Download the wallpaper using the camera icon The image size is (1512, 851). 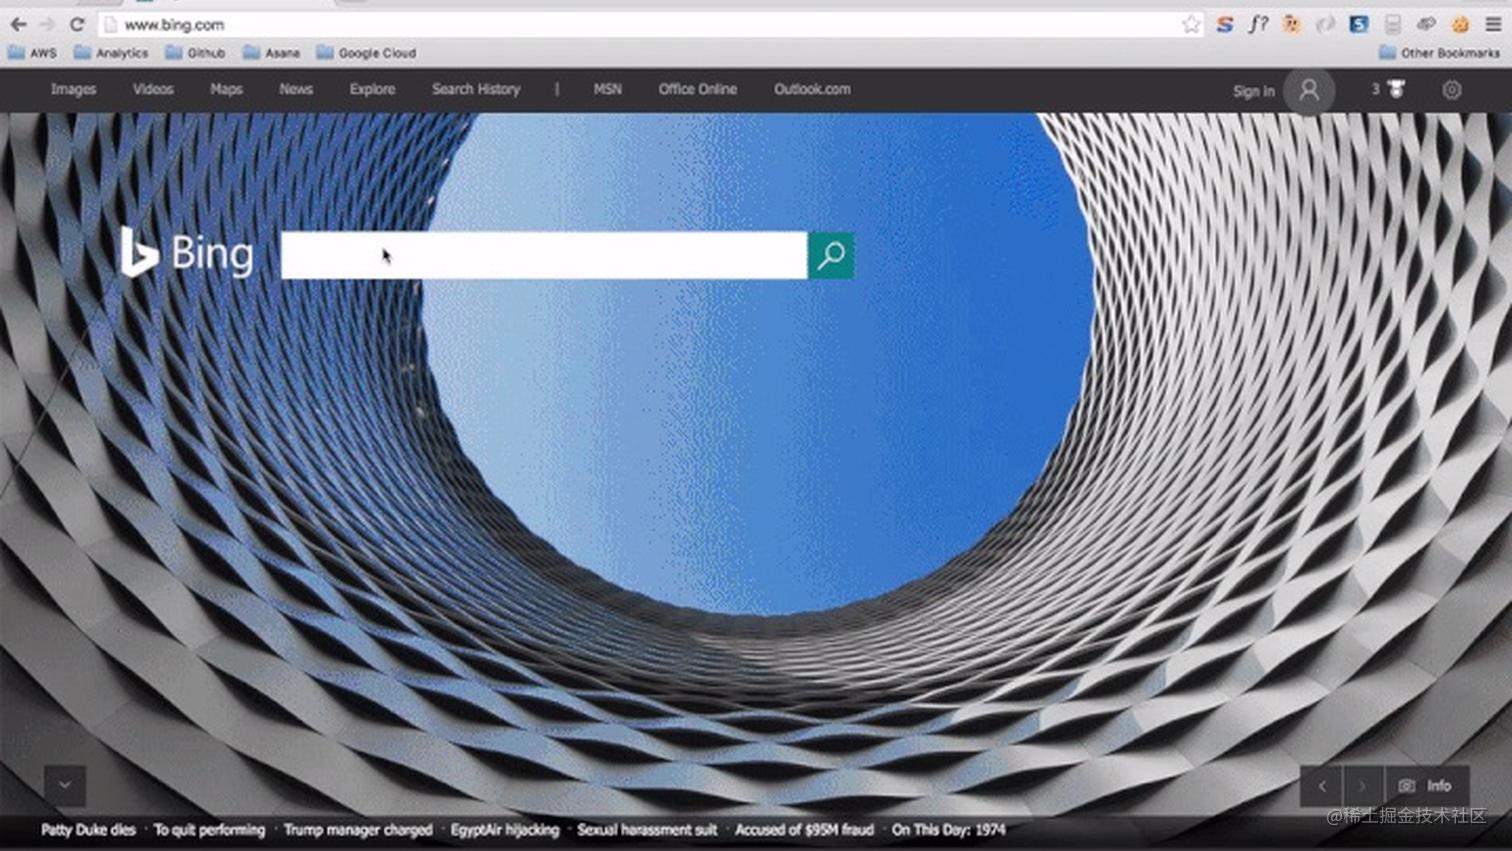click(x=1408, y=786)
